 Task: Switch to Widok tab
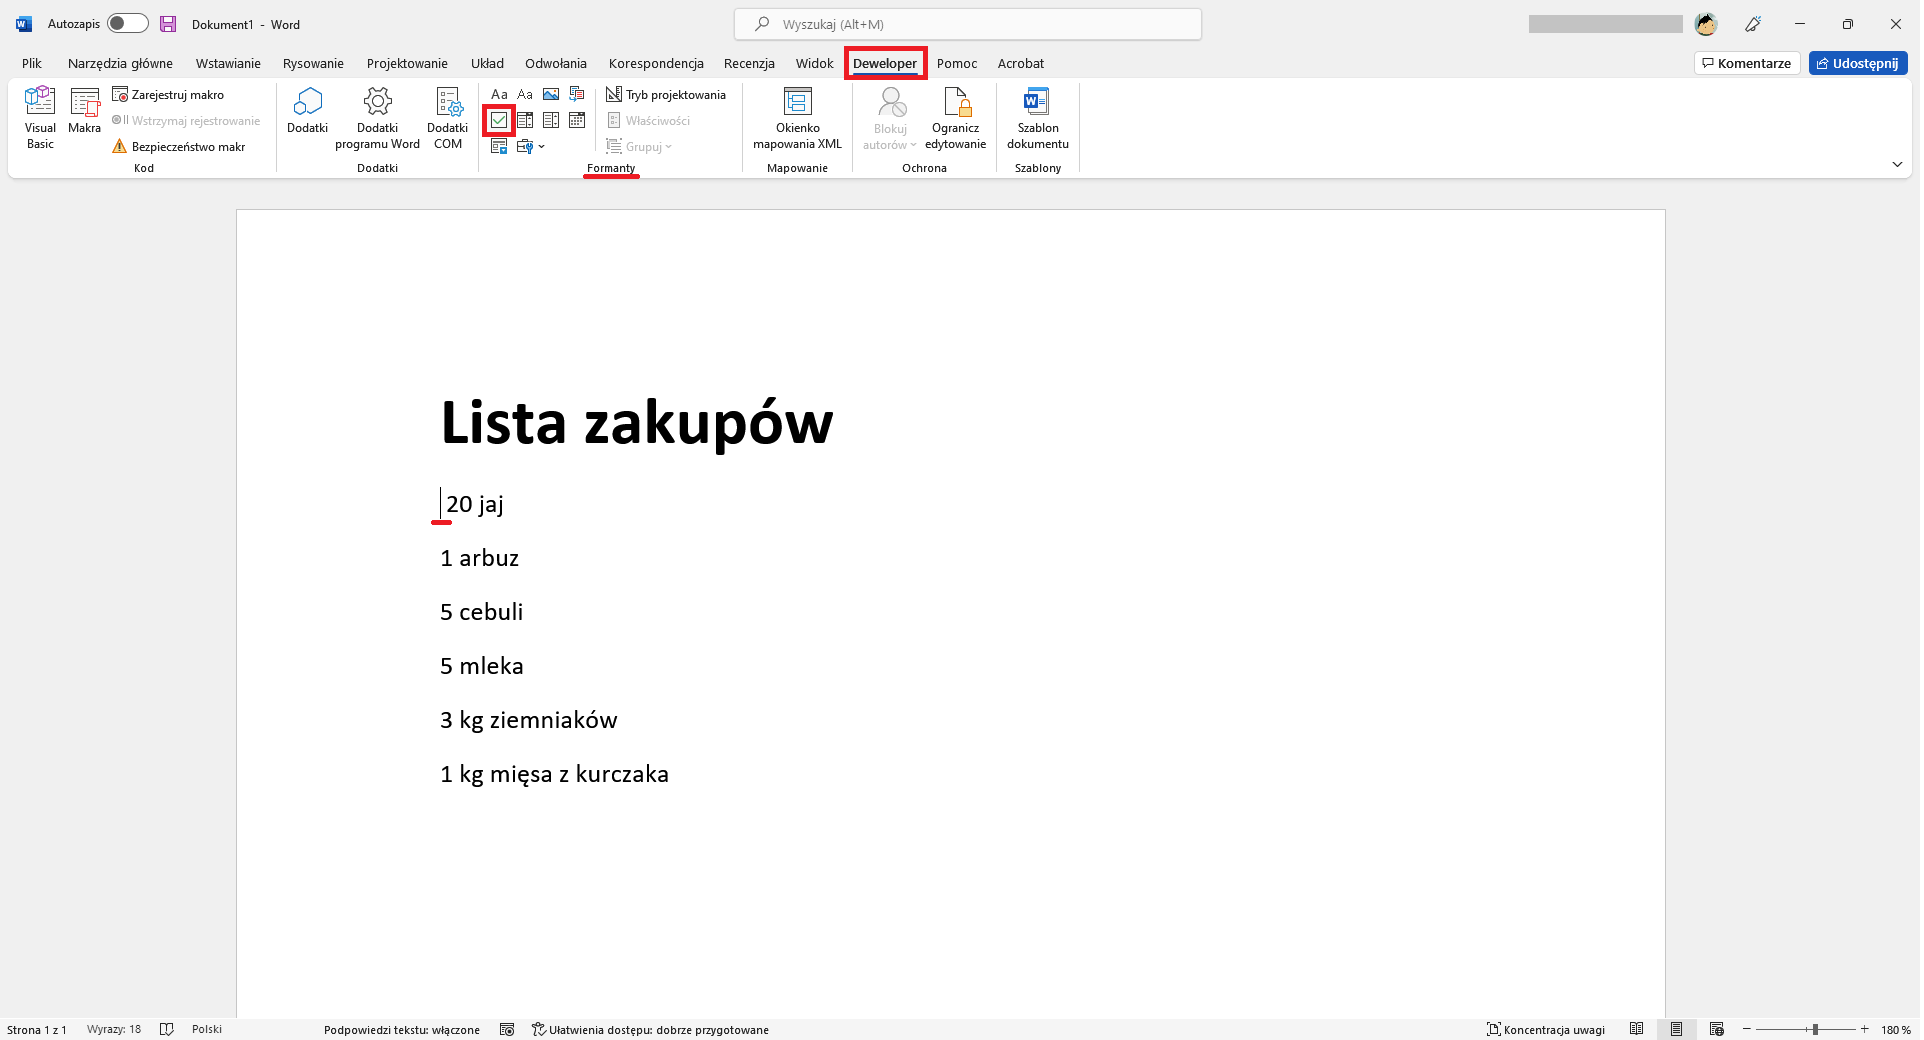[x=814, y=63]
